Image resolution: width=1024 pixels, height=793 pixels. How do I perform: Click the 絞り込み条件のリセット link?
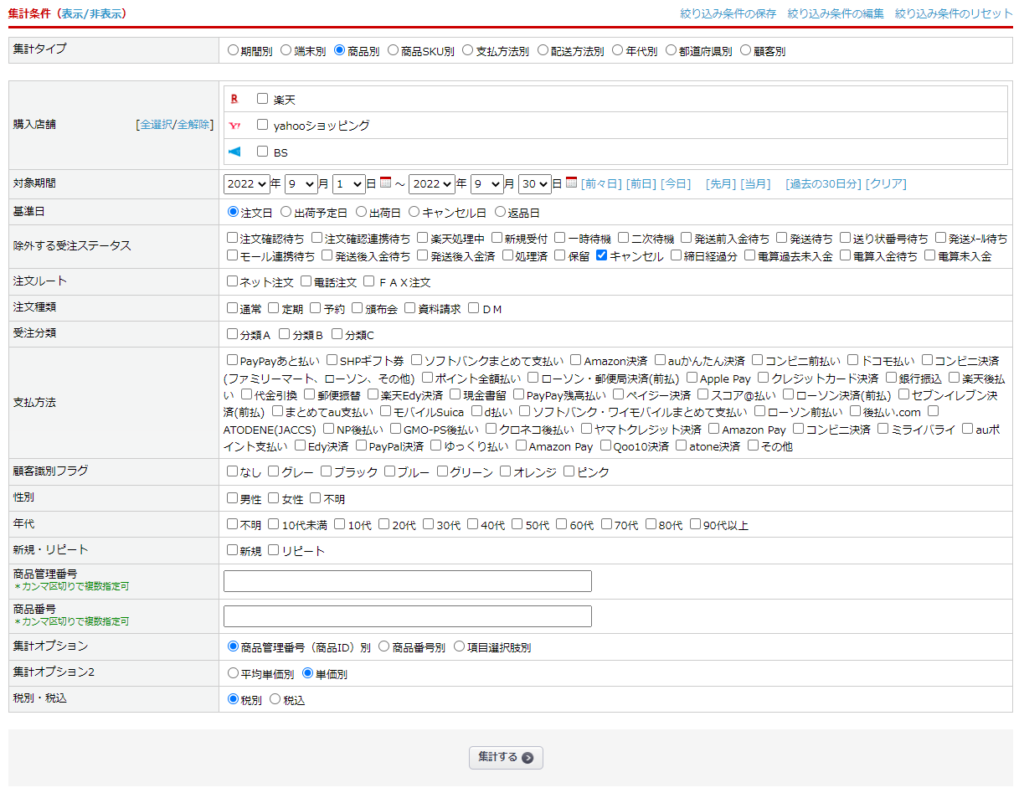tap(953, 14)
